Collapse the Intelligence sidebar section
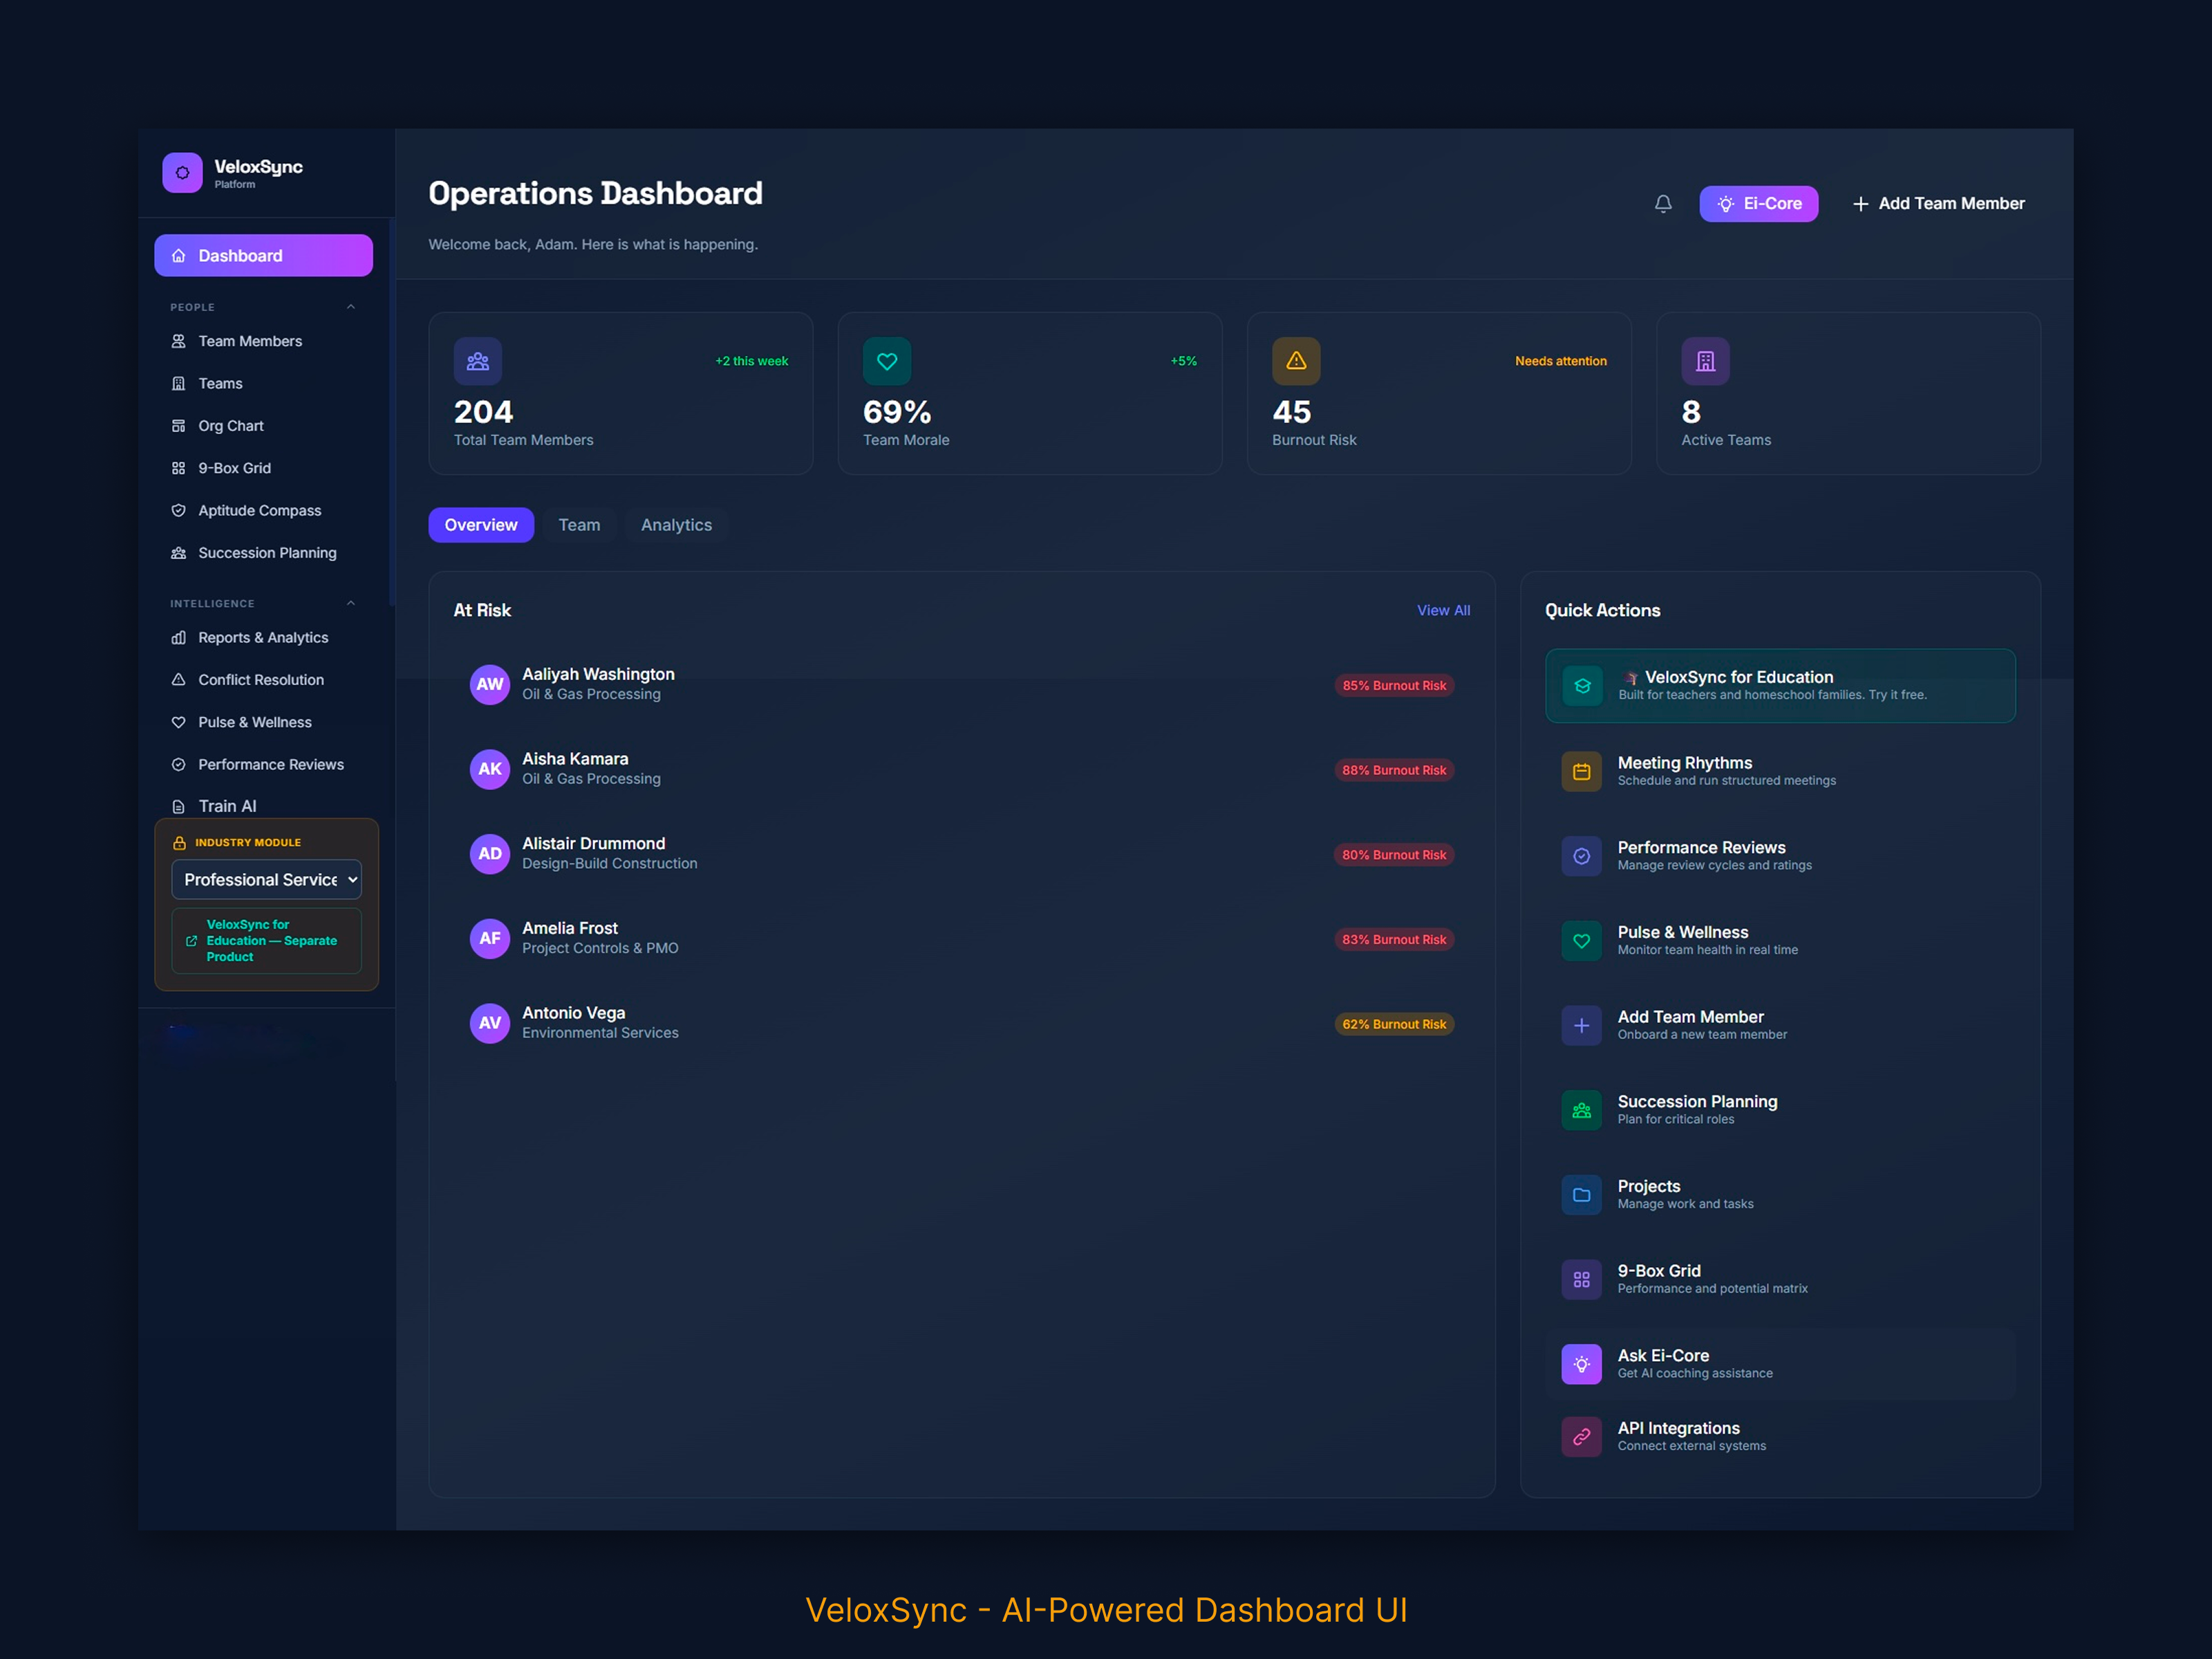The image size is (2212, 1659). point(350,603)
